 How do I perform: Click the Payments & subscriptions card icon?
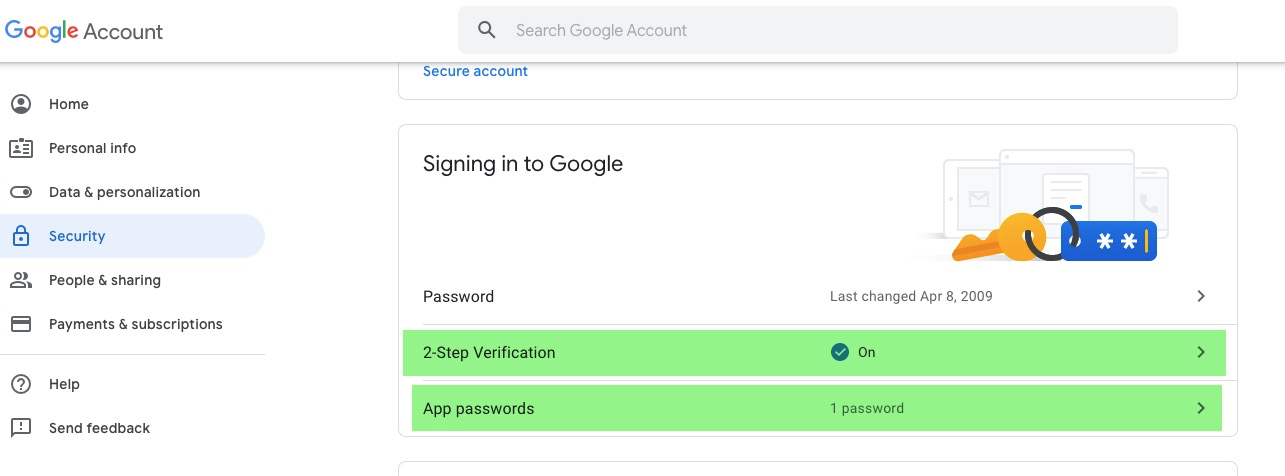(x=20, y=324)
